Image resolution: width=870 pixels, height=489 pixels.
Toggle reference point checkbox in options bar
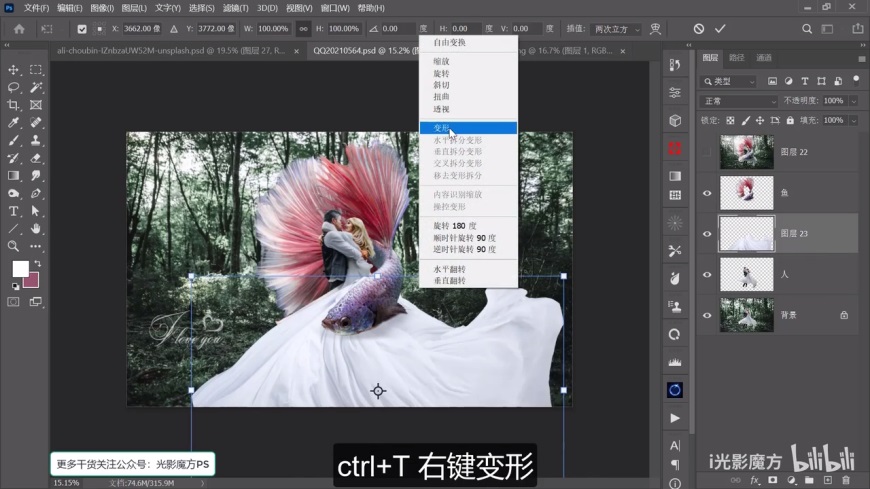click(82, 29)
